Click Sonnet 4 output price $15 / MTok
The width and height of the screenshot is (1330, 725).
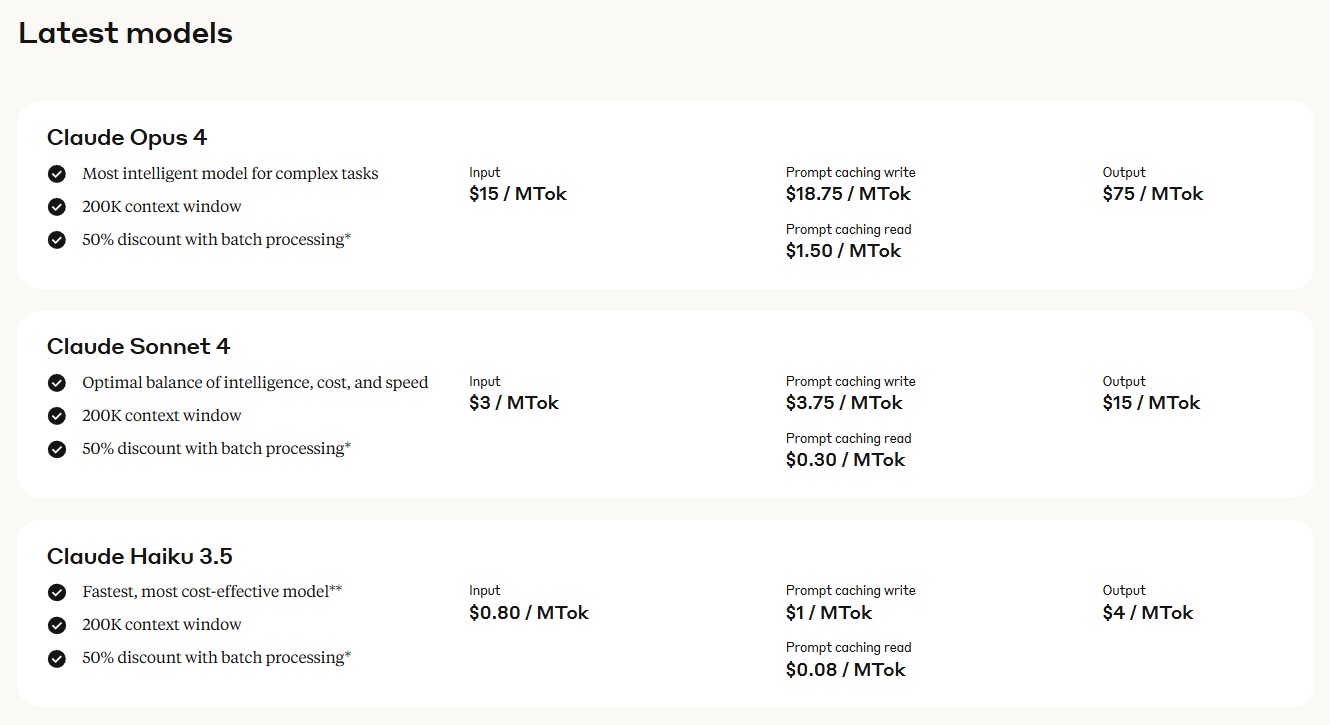pos(1152,403)
